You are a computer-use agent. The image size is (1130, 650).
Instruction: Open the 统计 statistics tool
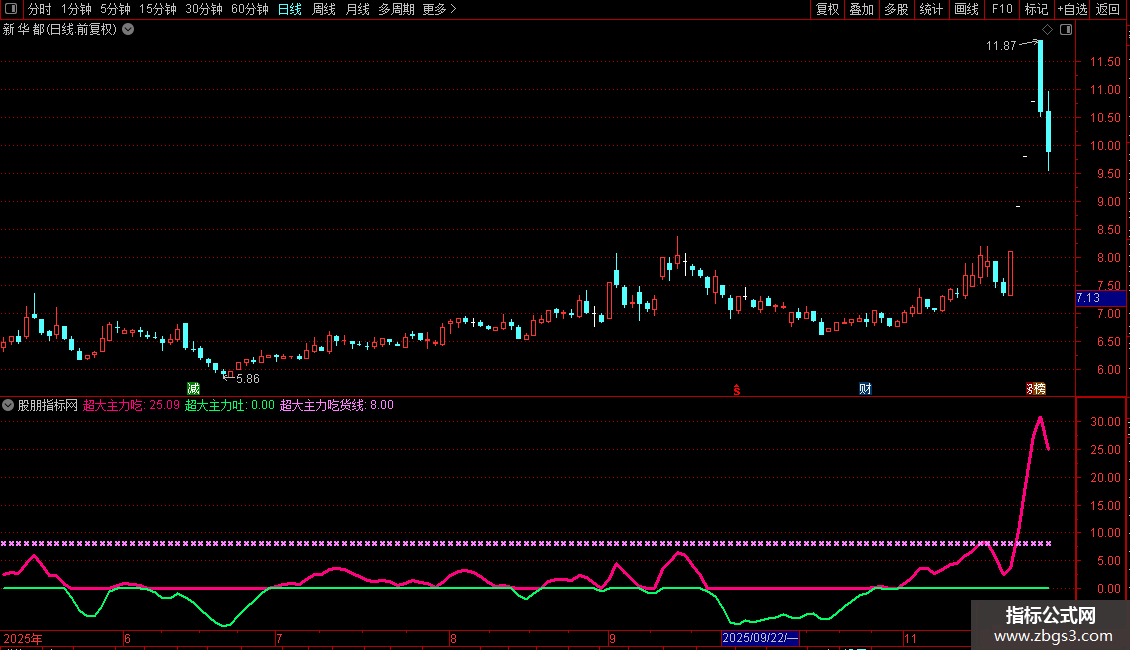click(x=930, y=9)
